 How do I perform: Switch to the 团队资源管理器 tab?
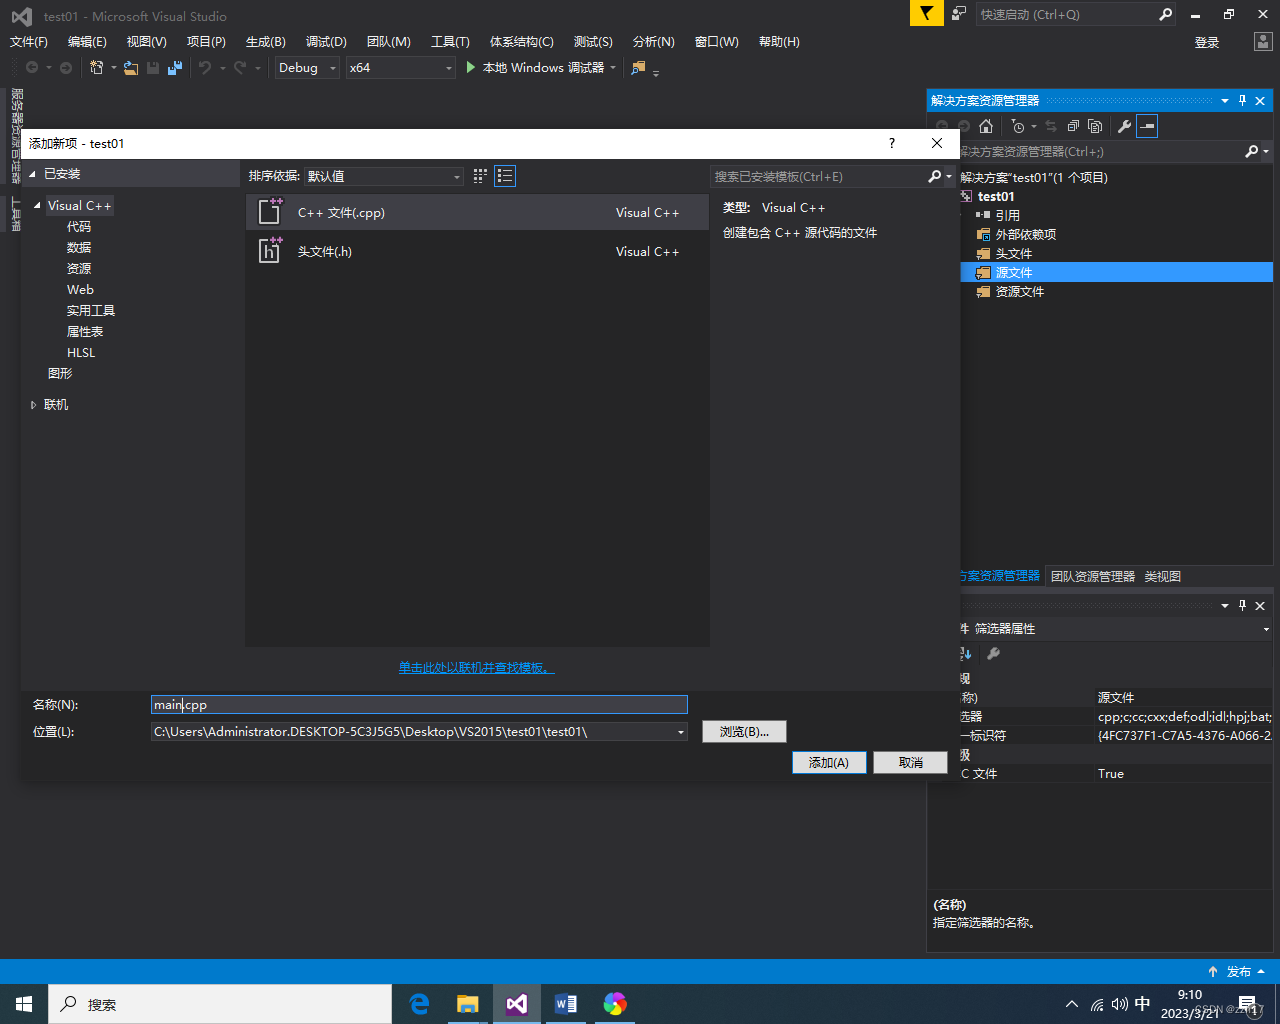pos(1092,575)
